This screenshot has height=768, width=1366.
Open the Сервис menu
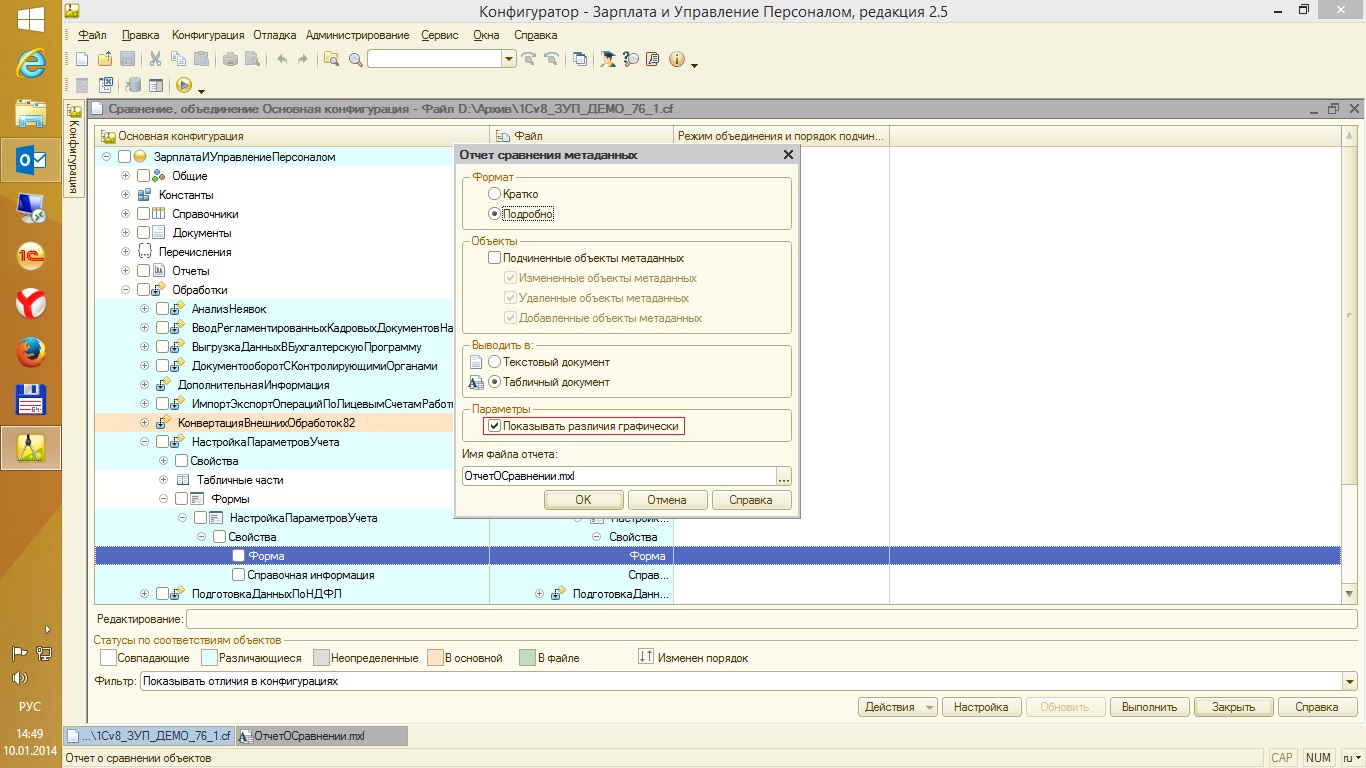coord(440,35)
